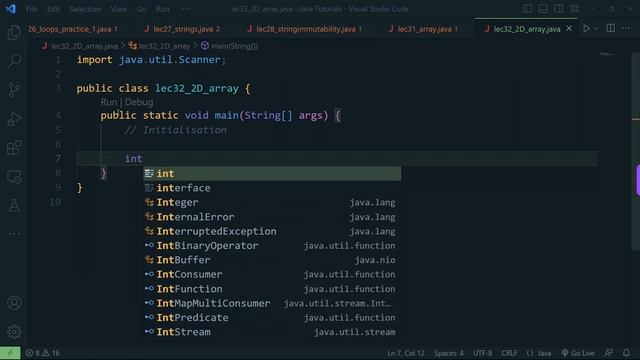Select 'IntFunction' suggestion
The width and height of the screenshot is (640, 360).
point(272,289)
